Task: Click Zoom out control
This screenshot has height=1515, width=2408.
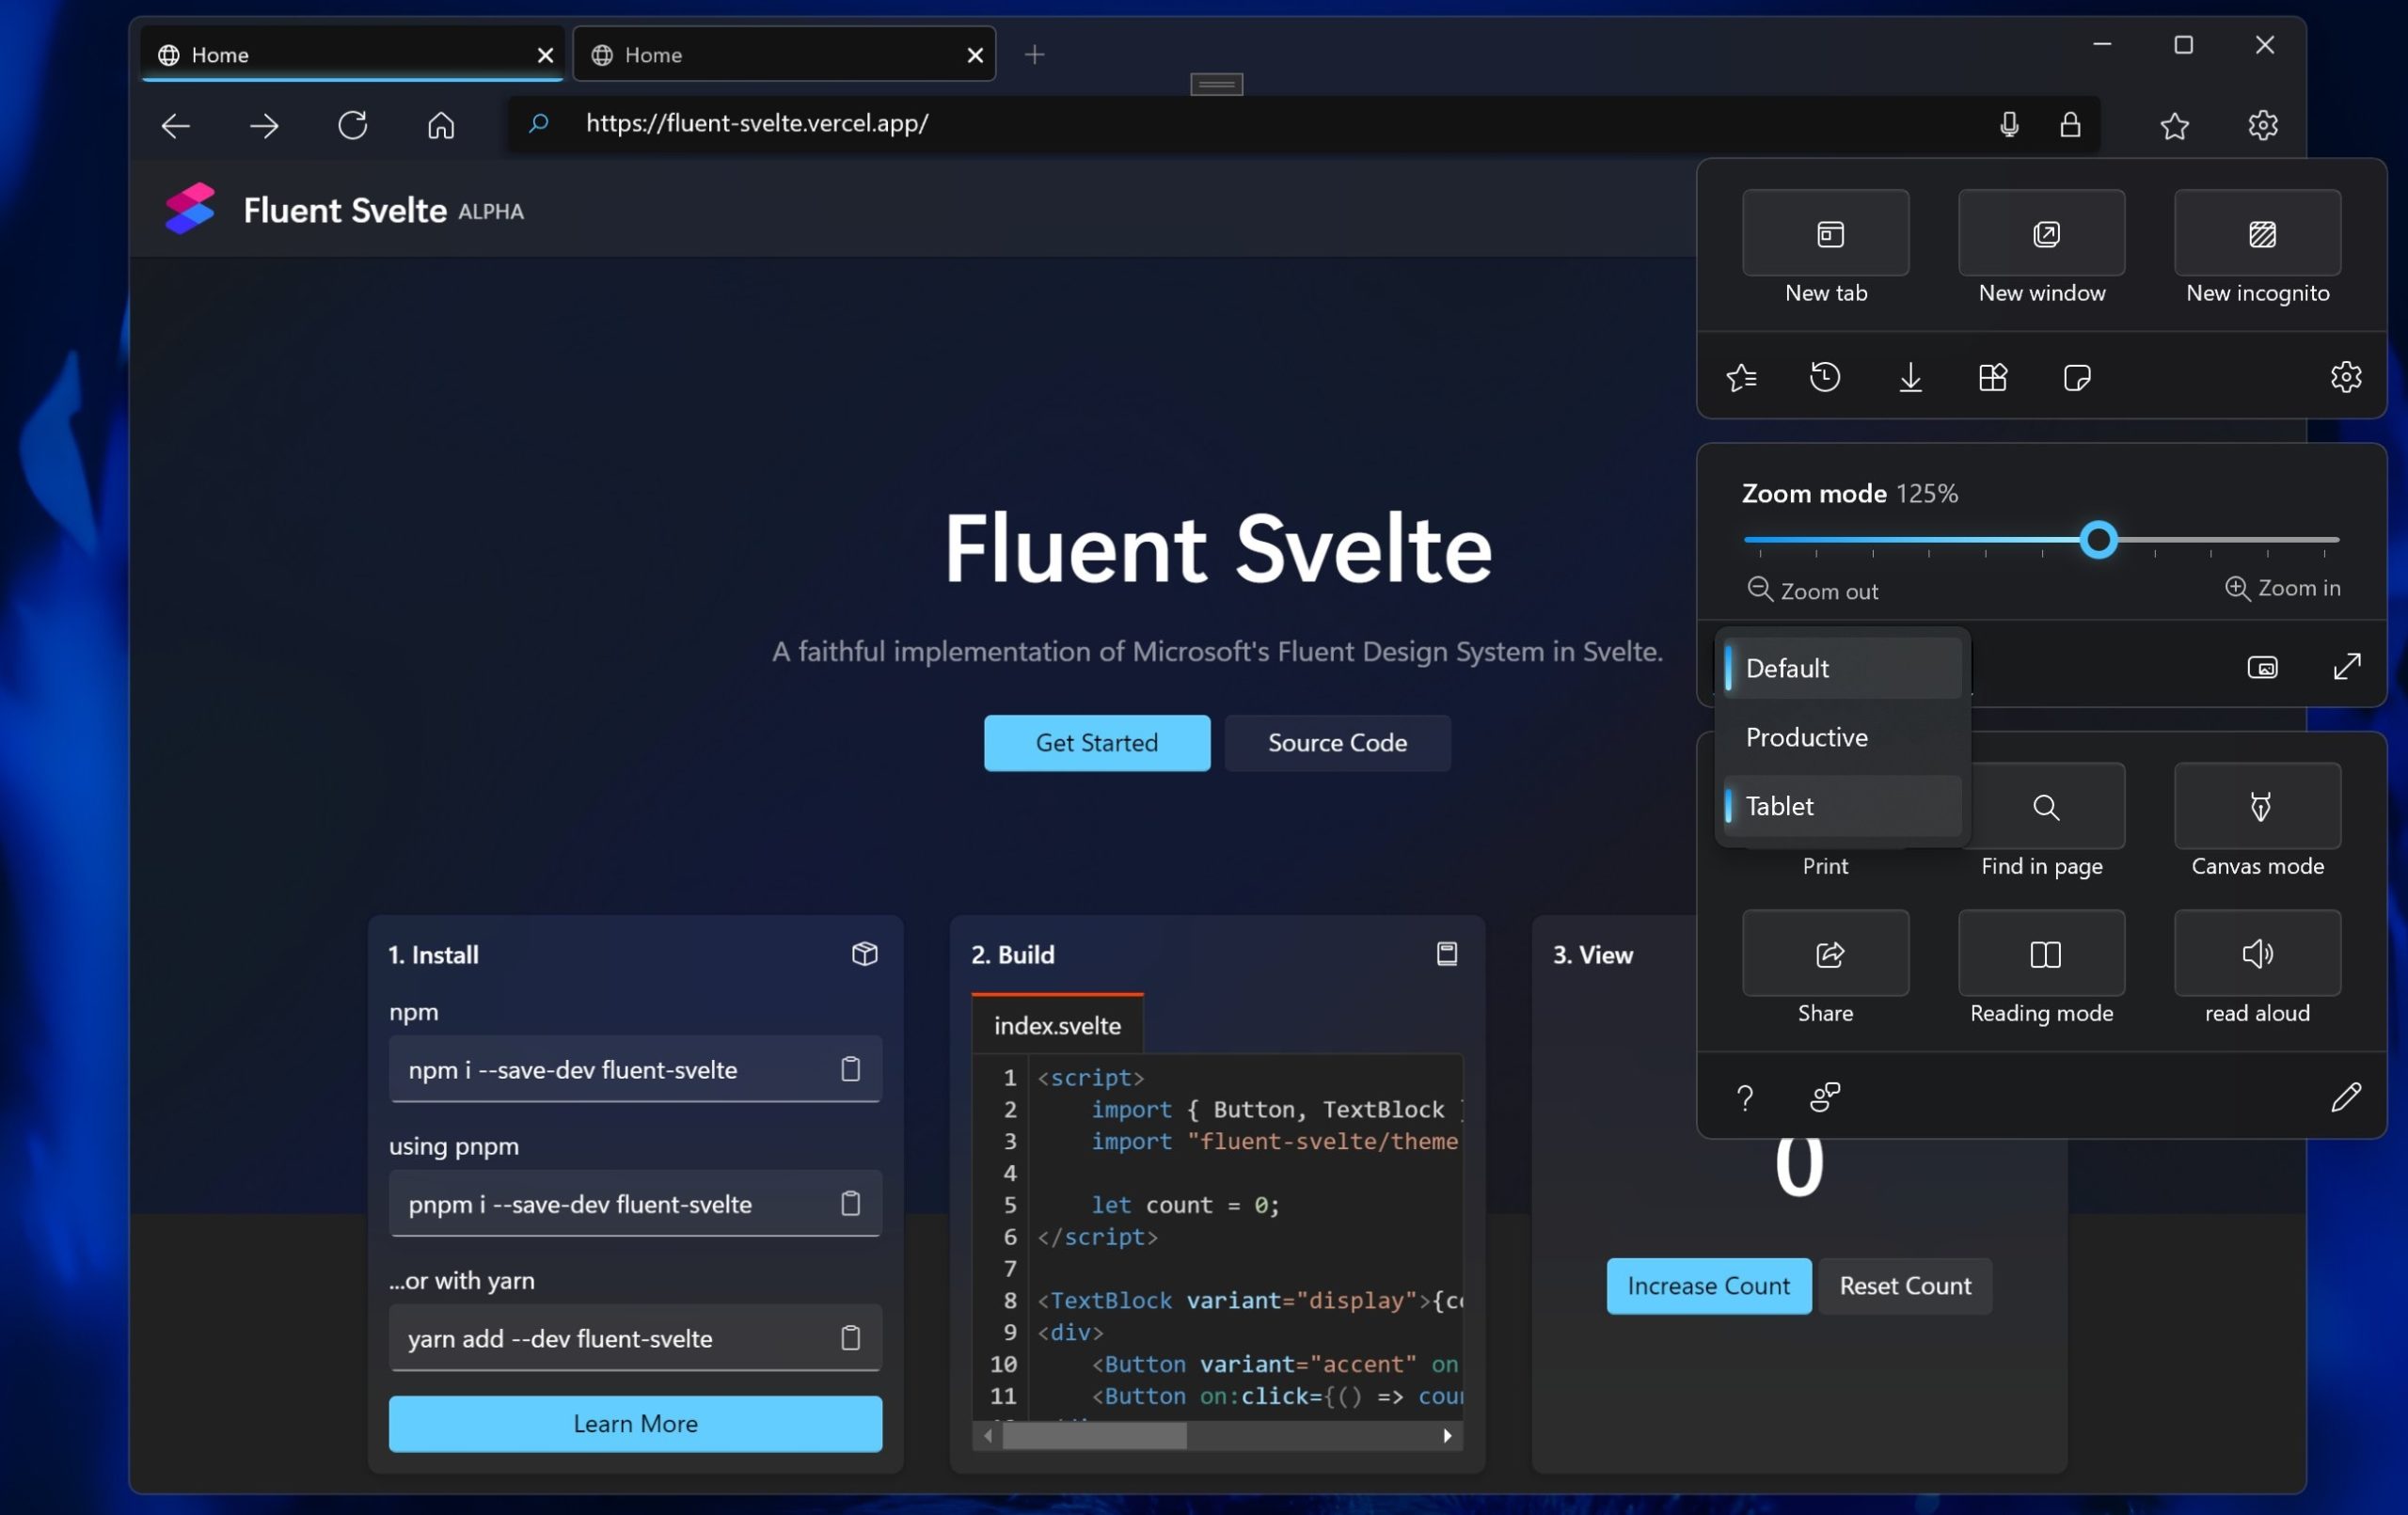Action: (1812, 591)
